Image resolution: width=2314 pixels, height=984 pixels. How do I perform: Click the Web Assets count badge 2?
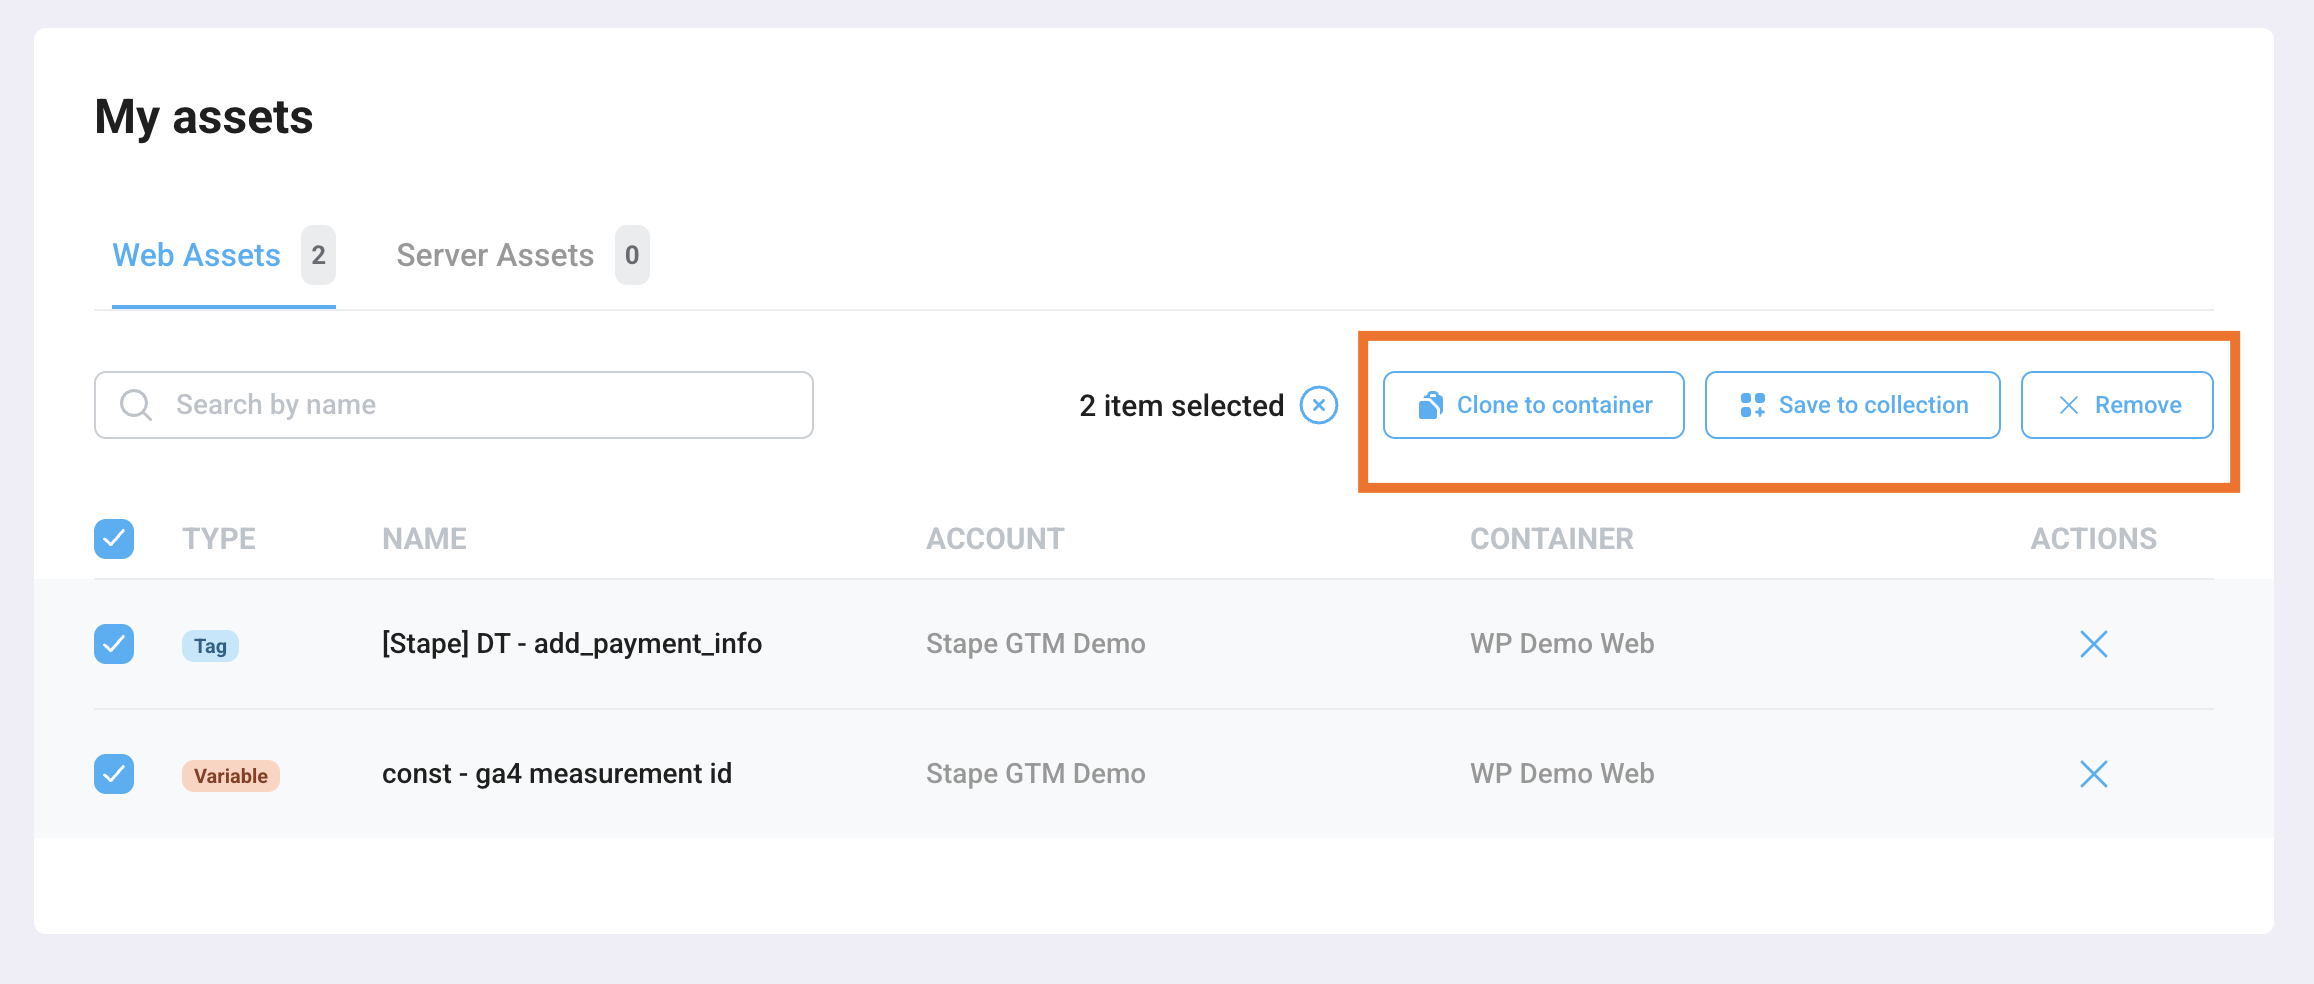click(x=318, y=255)
